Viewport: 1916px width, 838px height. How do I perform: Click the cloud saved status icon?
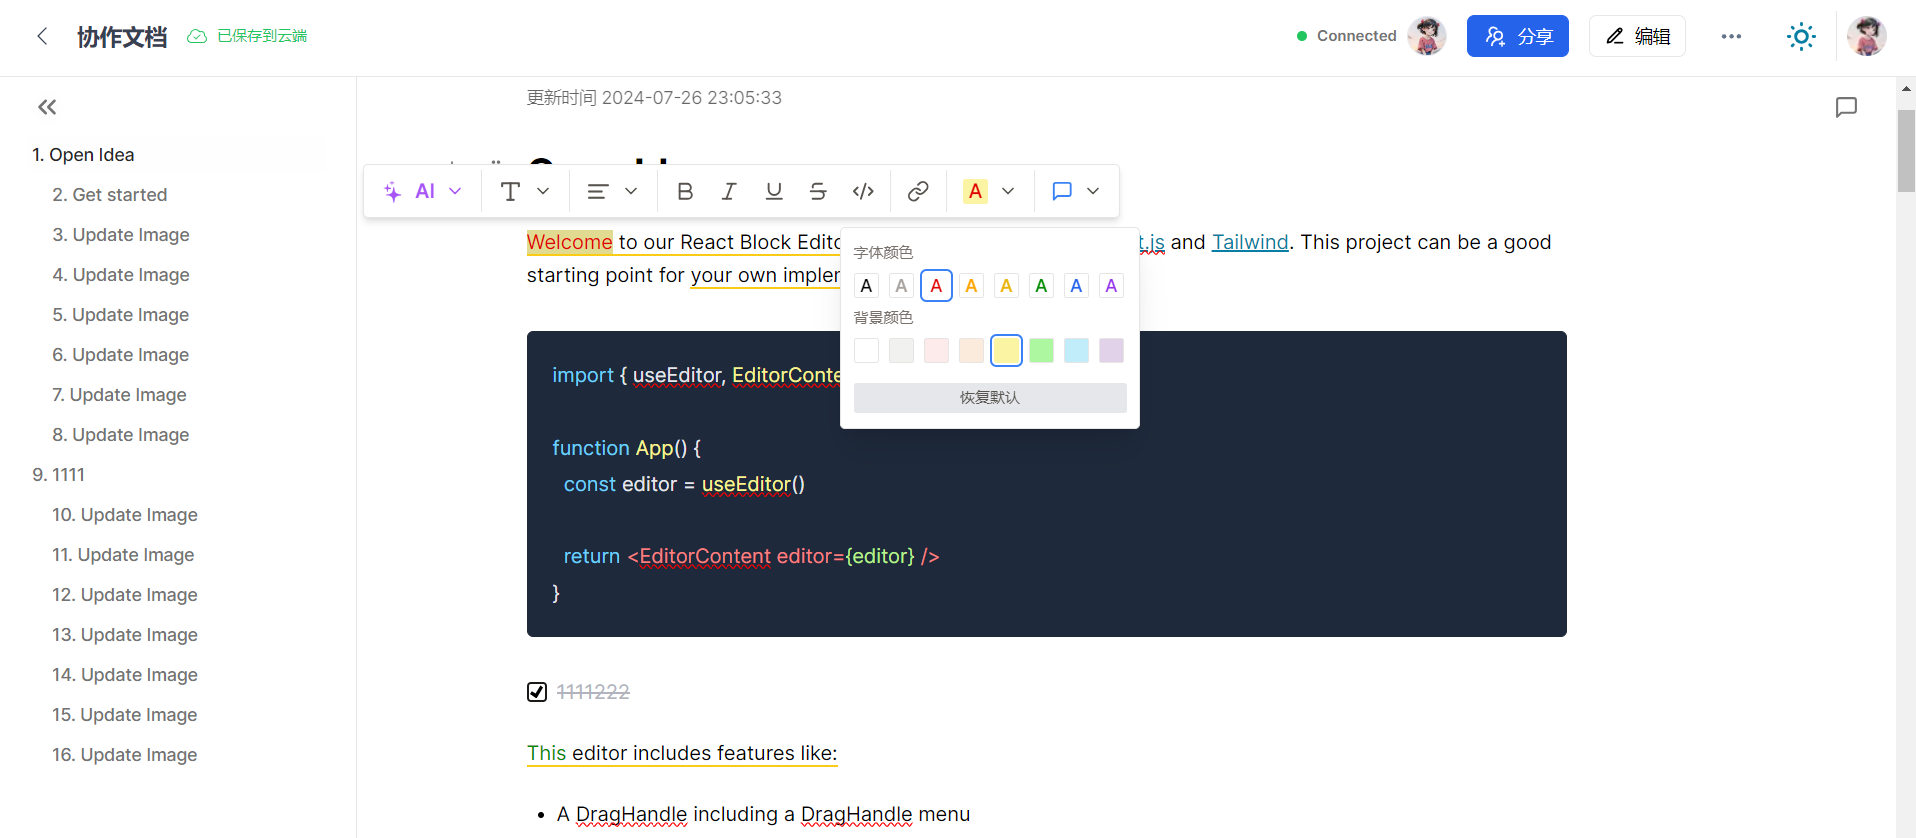click(197, 36)
